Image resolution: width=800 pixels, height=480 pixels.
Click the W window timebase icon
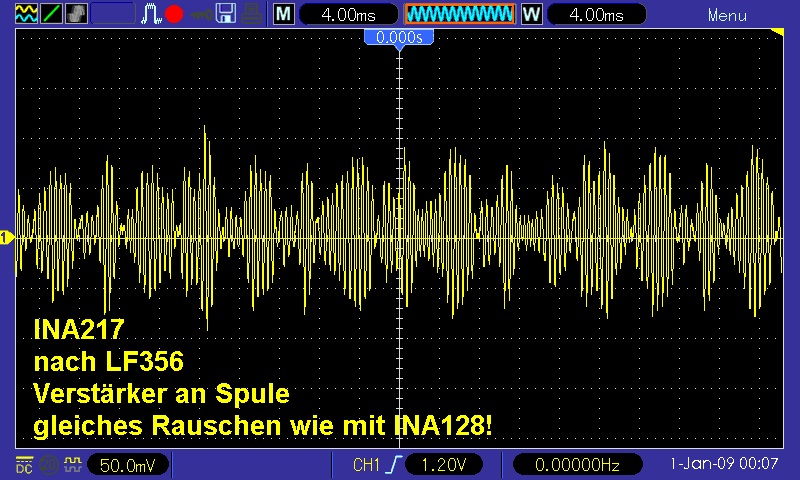coord(532,14)
